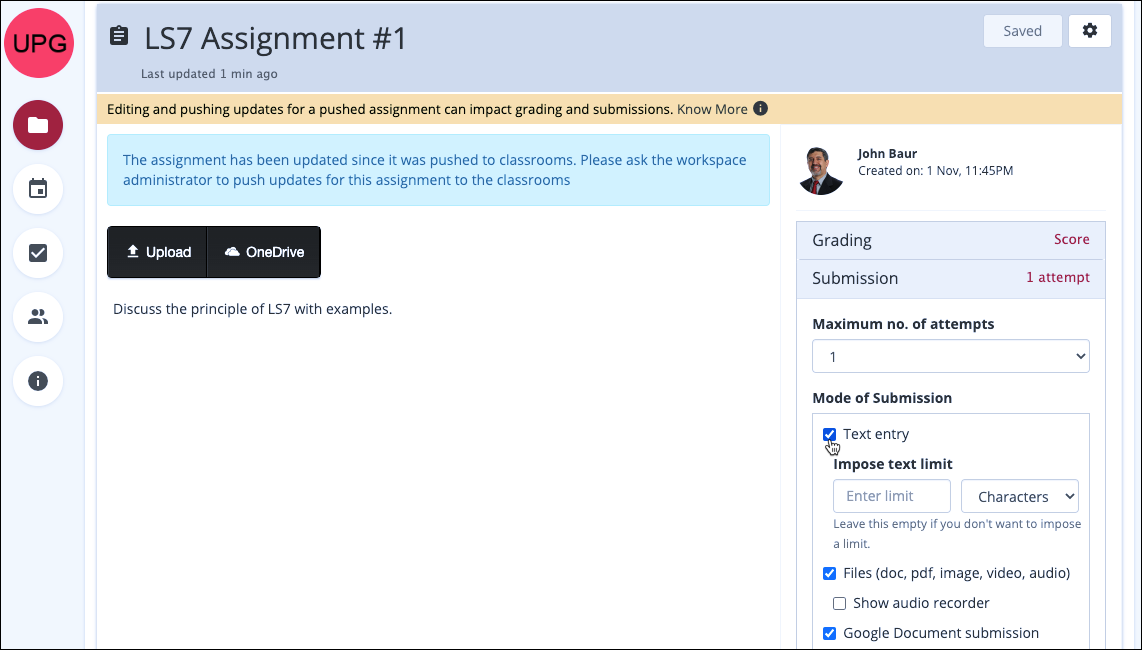Open the info icon in the sidebar
The height and width of the screenshot is (650, 1142).
pyautogui.click(x=38, y=381)
